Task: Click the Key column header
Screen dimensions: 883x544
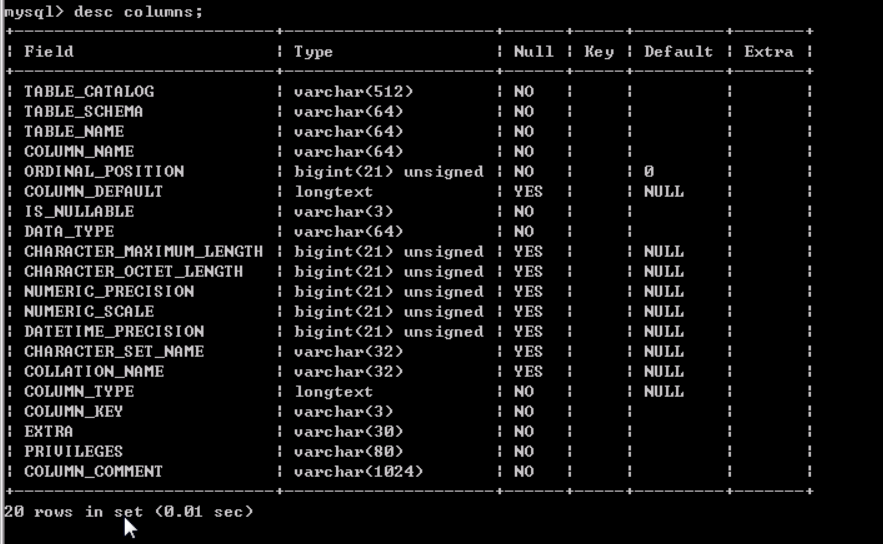Action: click(599, 52)
